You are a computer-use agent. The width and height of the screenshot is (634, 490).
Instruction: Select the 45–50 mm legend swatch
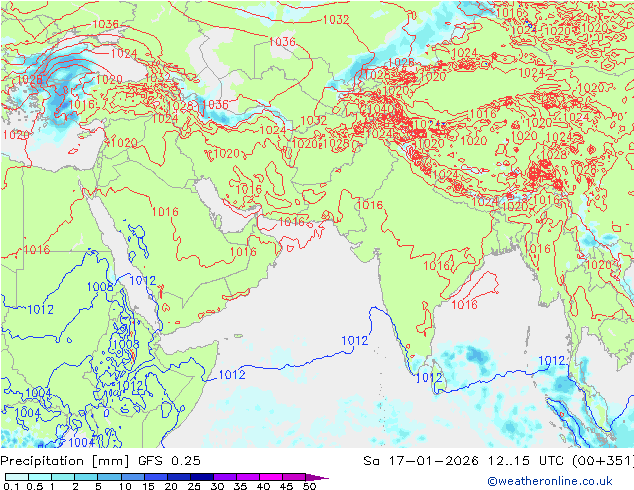pyautogui.click(x=294, y=477)
